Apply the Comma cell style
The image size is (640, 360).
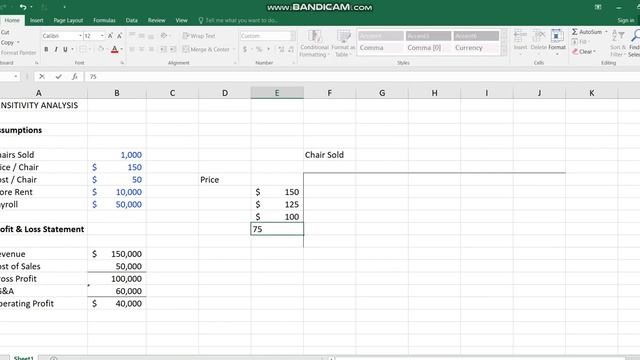380,48
